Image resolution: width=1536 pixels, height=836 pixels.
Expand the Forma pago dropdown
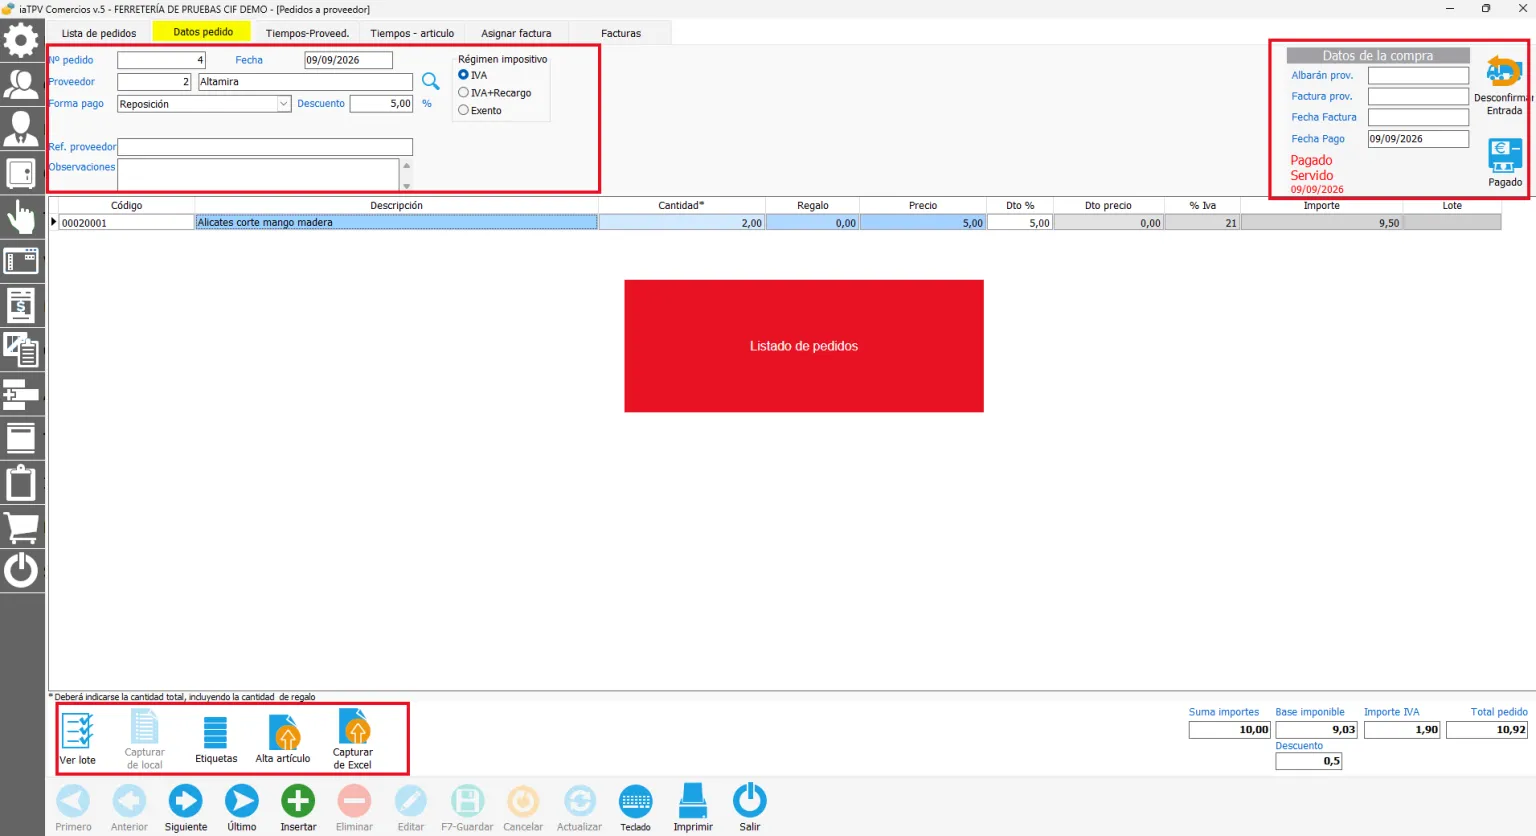coord(284,104)
